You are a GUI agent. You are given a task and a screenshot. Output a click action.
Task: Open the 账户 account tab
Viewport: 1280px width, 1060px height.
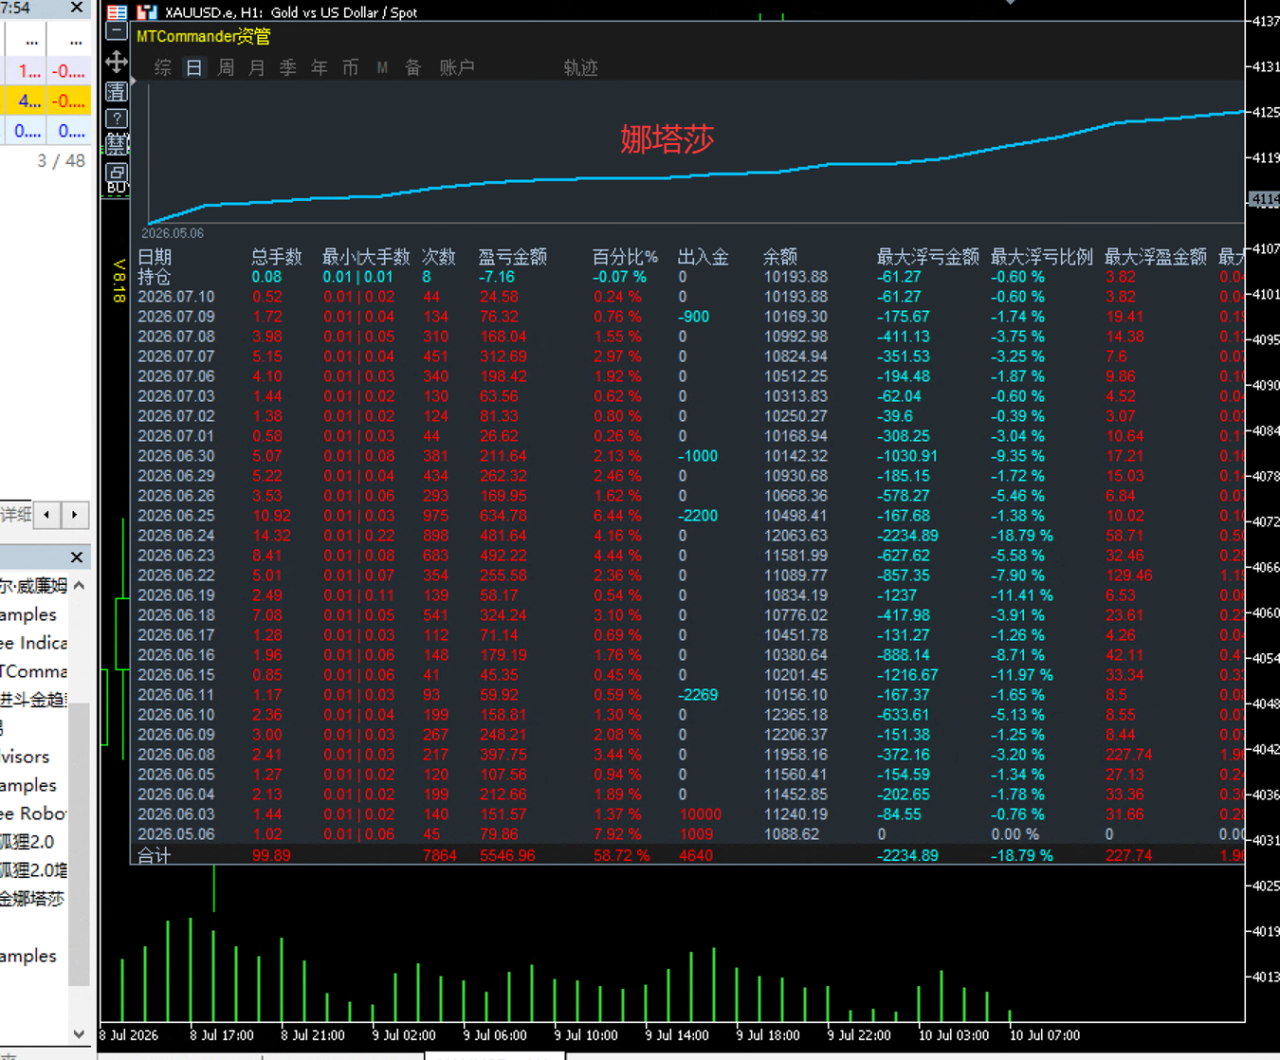tap(457, 67)
